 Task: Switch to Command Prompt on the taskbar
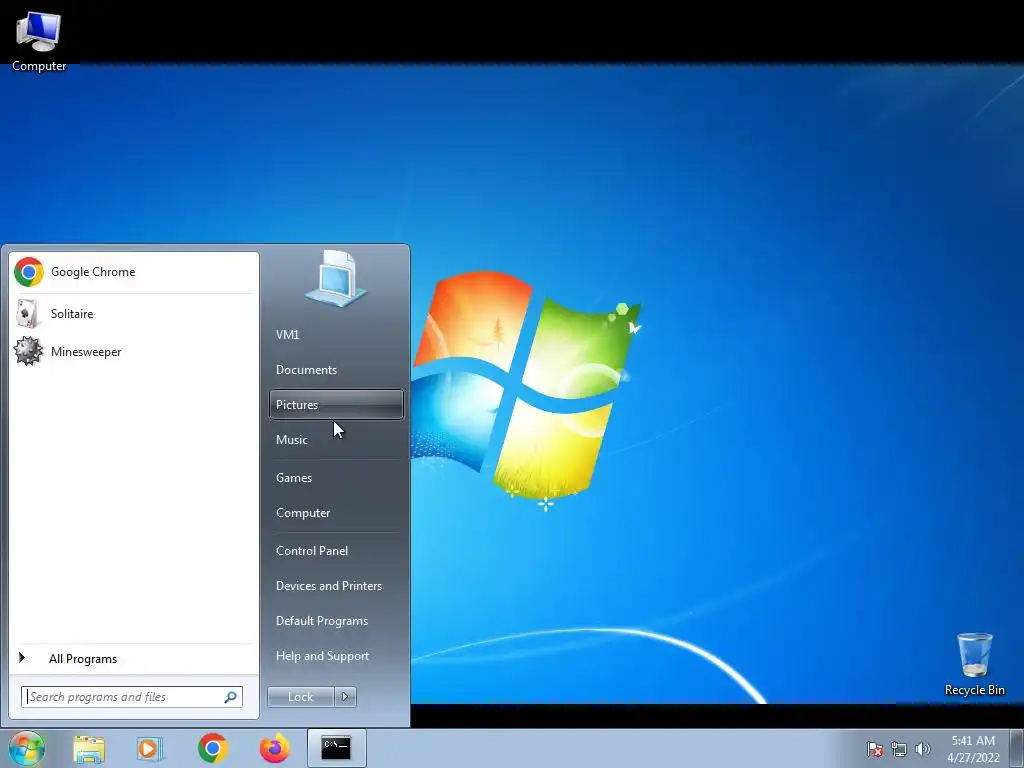pyautogui.click(x=336, y=748)
